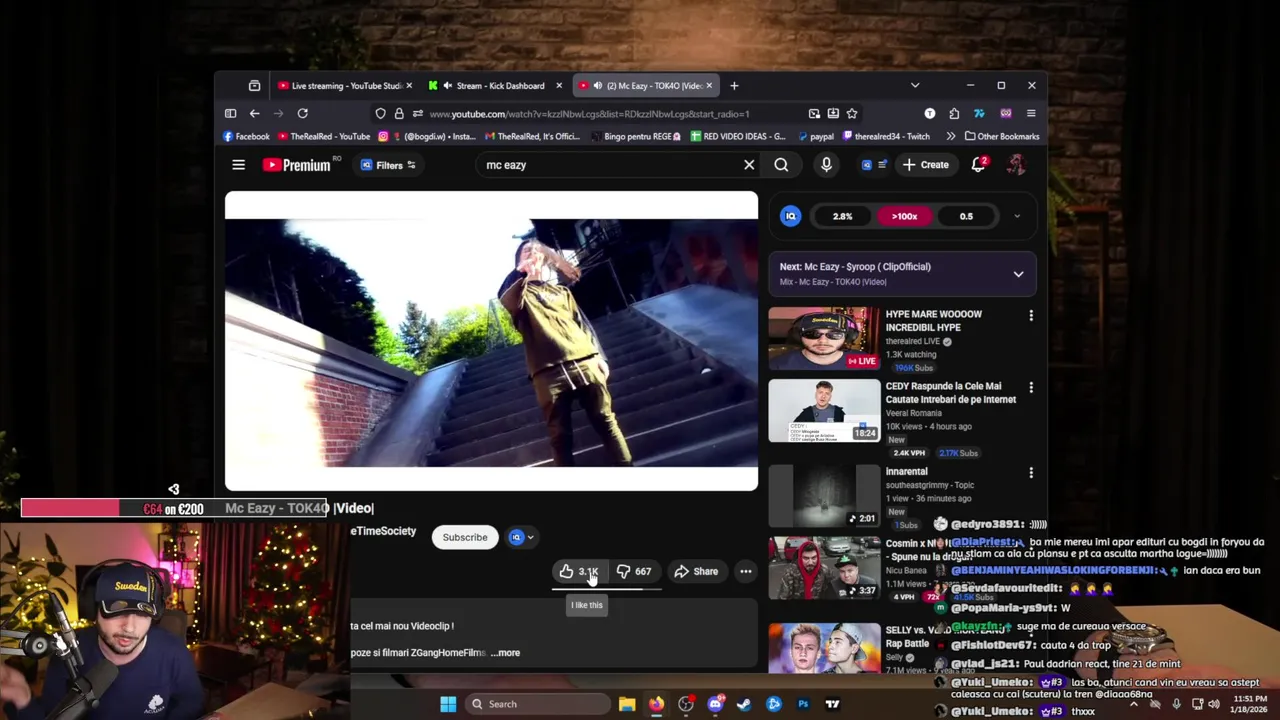Open File Explorer from the taskbar
Viewport: 1280px width, 720px height.
pyautogui.click(x=627, y=704)
